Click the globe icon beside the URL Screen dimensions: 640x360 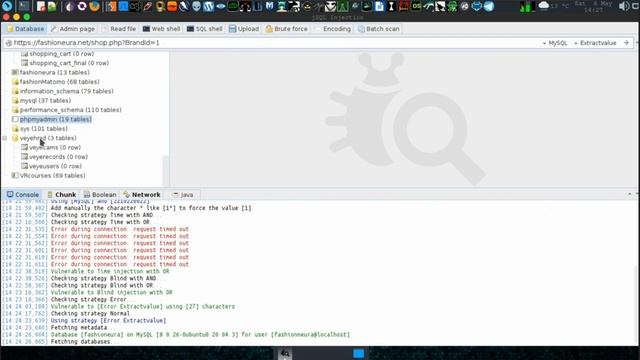9,43
